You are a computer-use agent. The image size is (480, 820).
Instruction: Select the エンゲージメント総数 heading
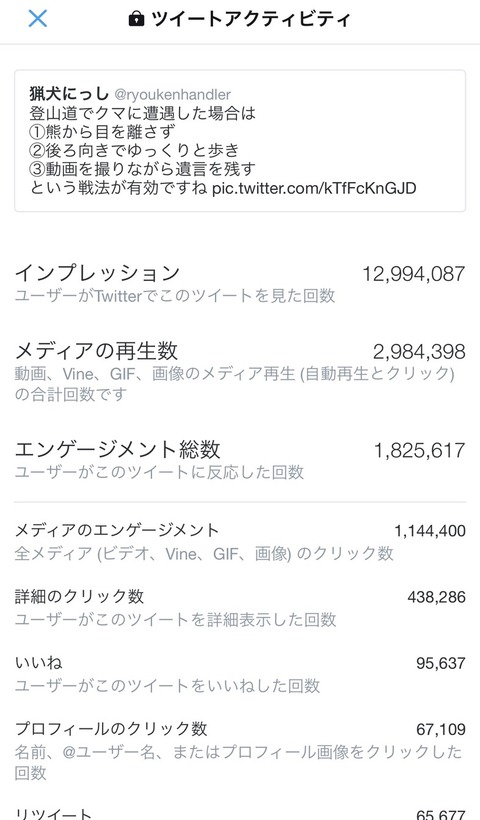pos(118,449)
